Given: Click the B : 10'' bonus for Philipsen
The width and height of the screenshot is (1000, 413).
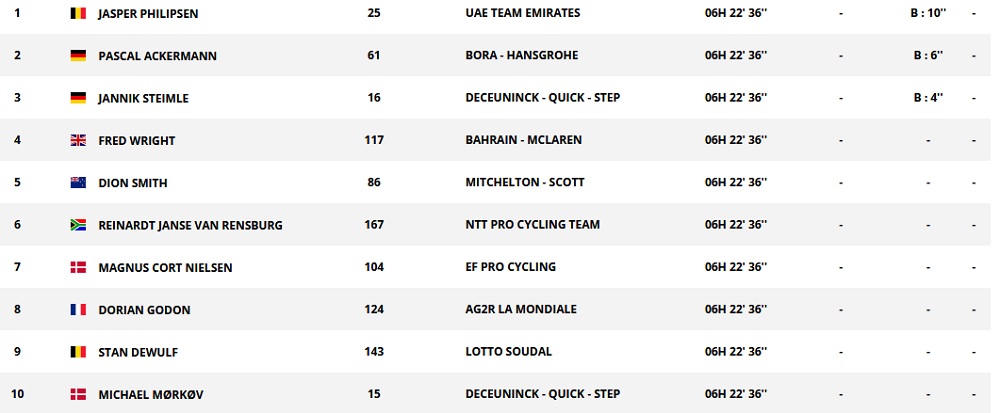Looking at the screenshot, I should (928, 14).
